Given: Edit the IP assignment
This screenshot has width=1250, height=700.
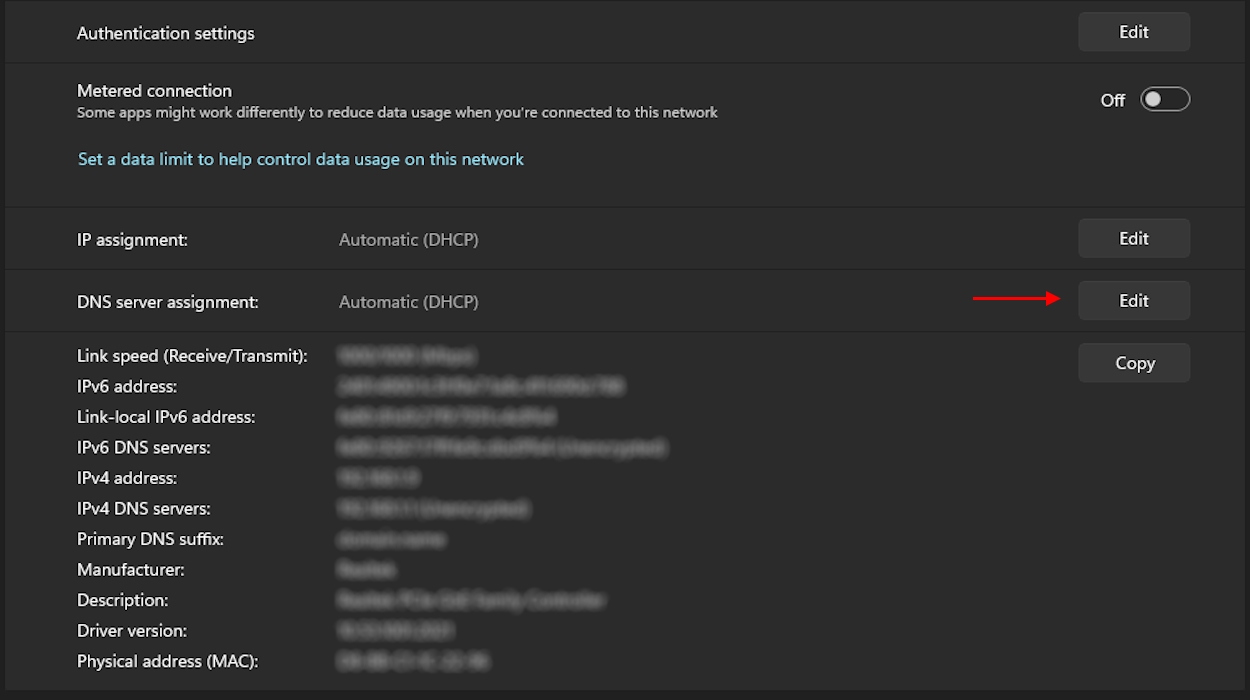Looking at the screenshot, I should [x=1133, y=238].
